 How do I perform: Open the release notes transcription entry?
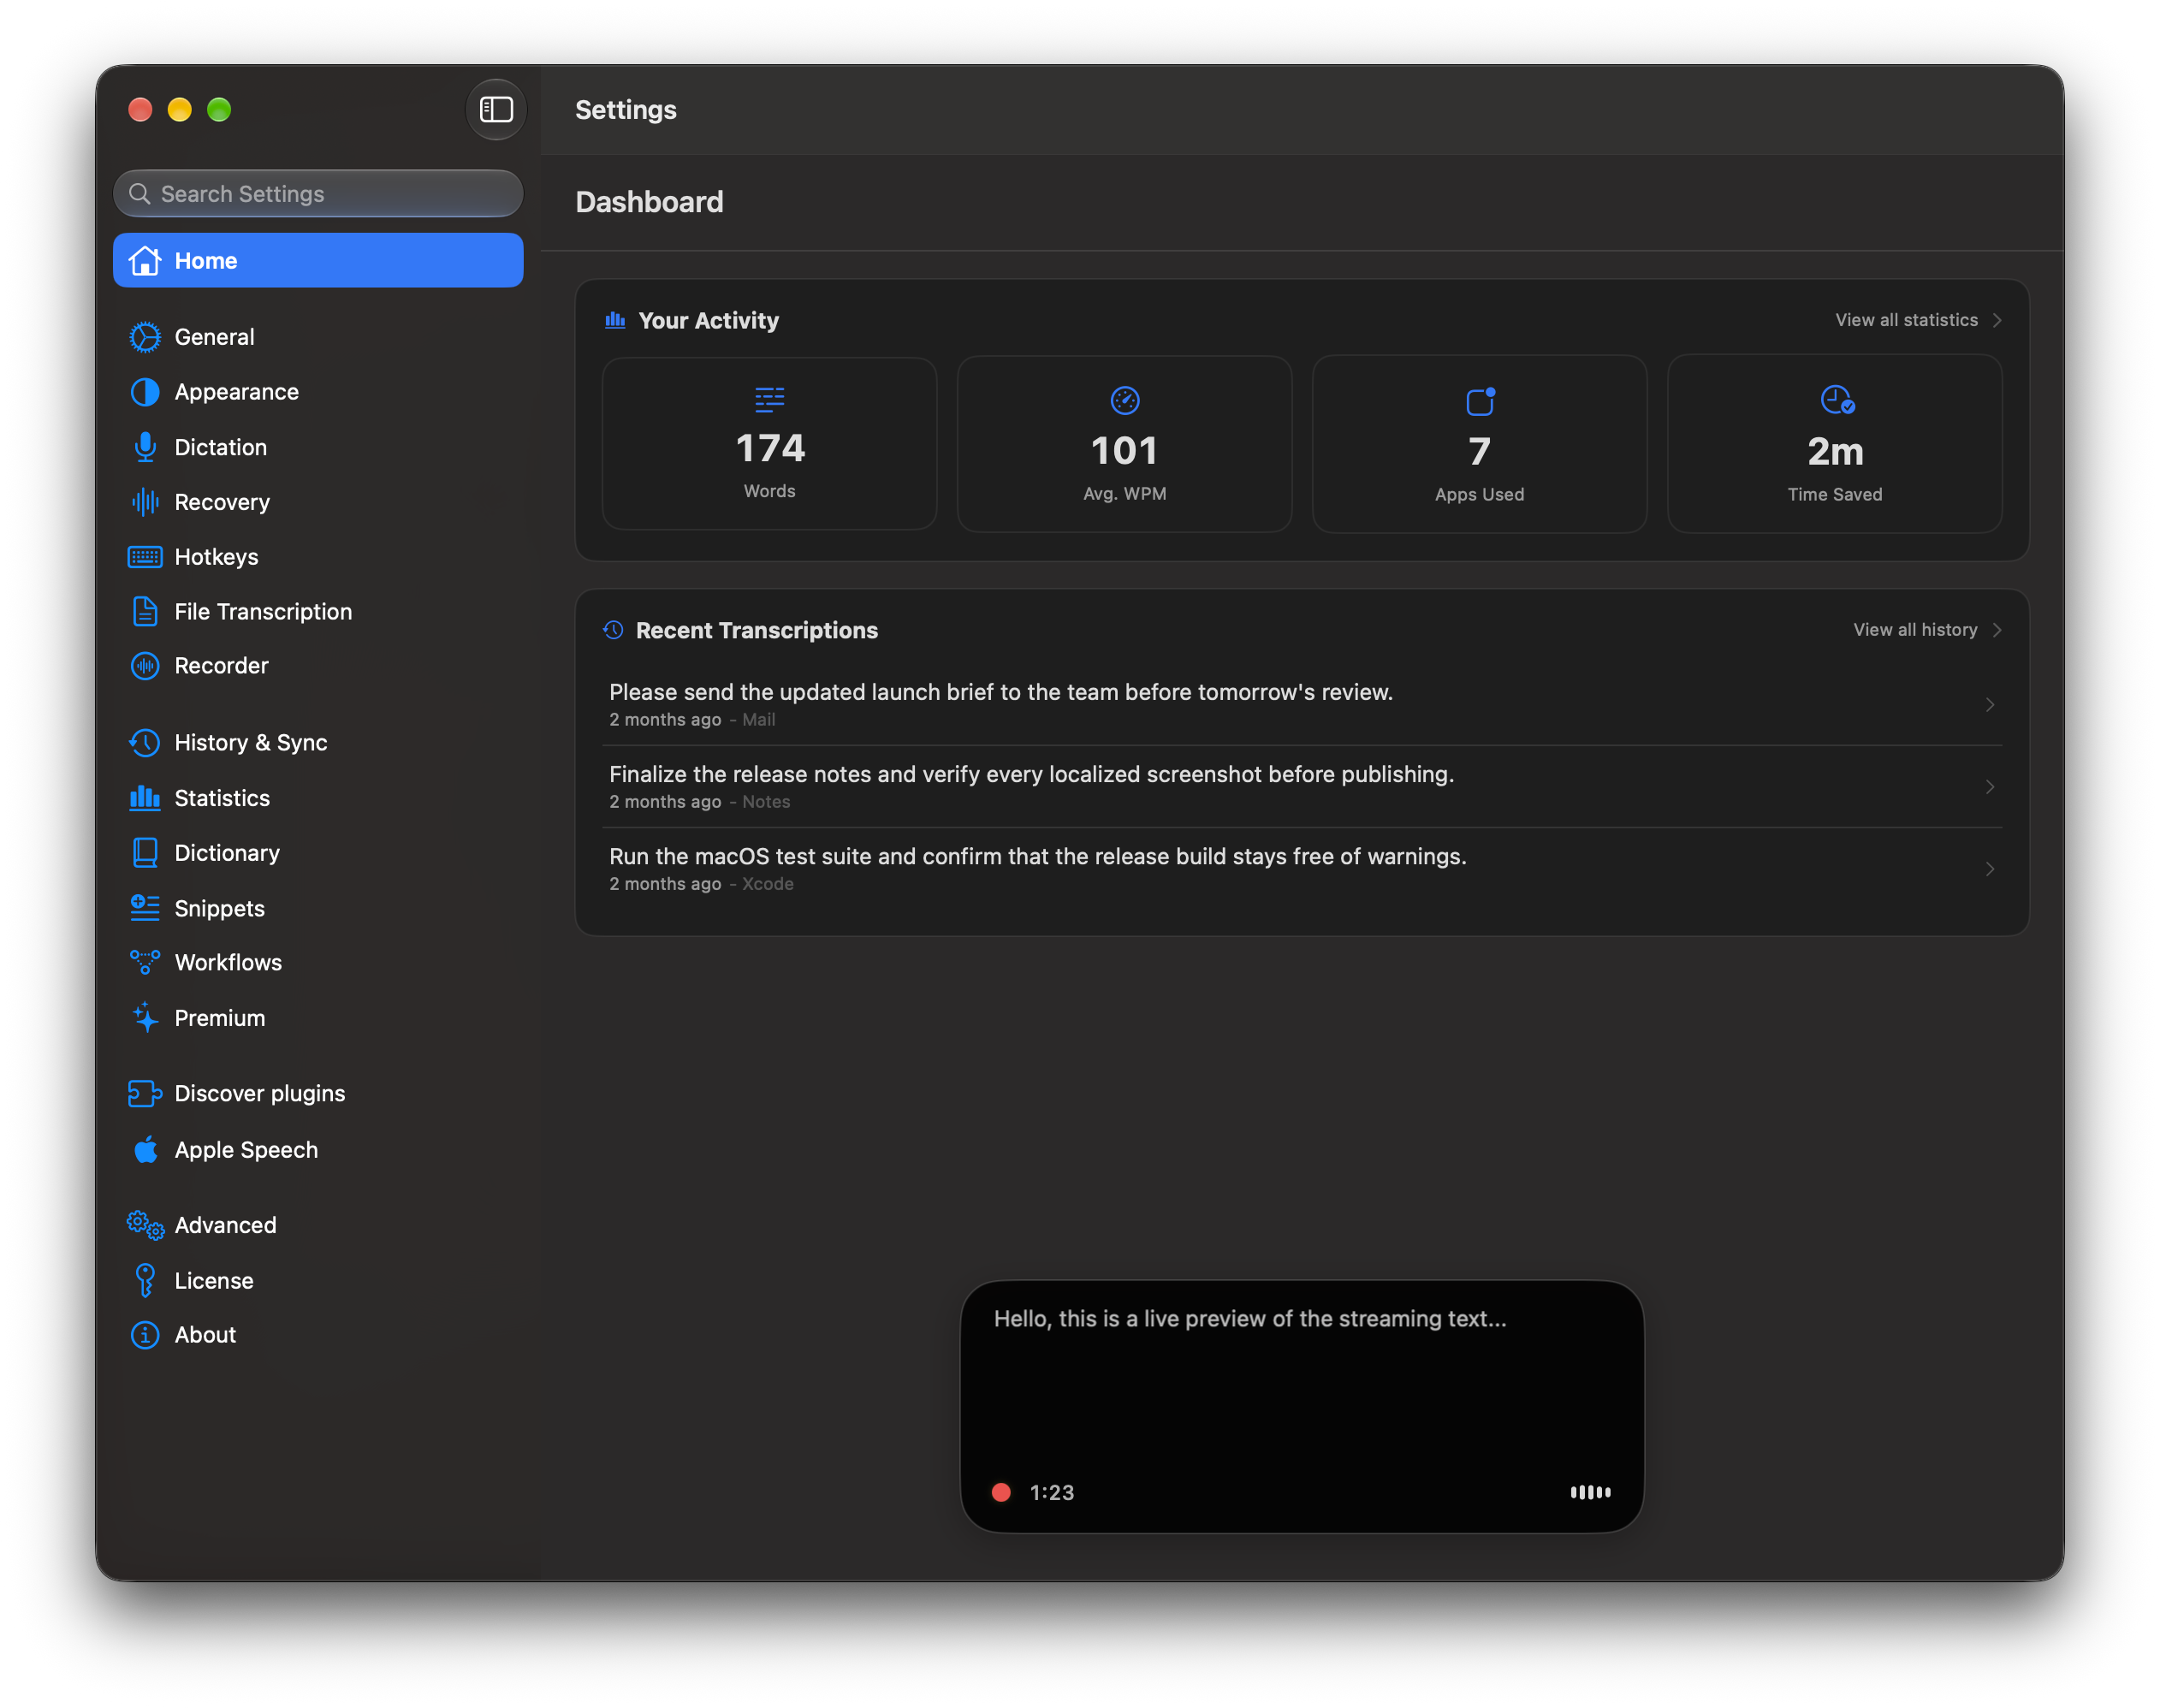pos(1302,787)
